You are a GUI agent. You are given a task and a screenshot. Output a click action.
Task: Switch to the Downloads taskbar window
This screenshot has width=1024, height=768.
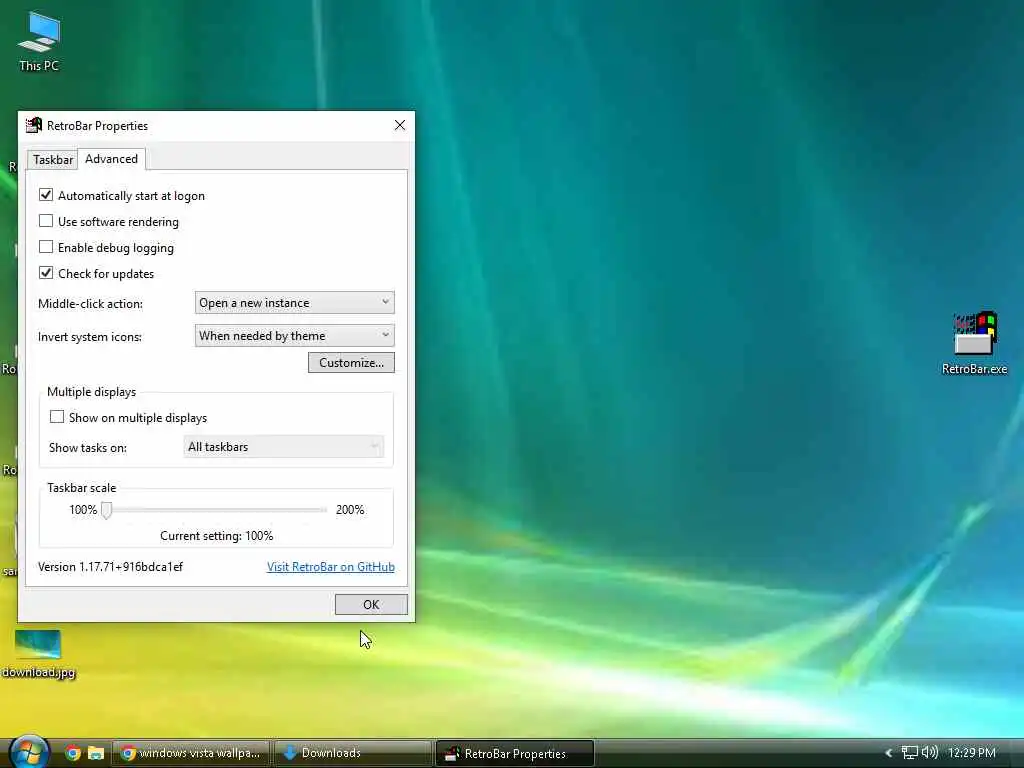[353, 753]
